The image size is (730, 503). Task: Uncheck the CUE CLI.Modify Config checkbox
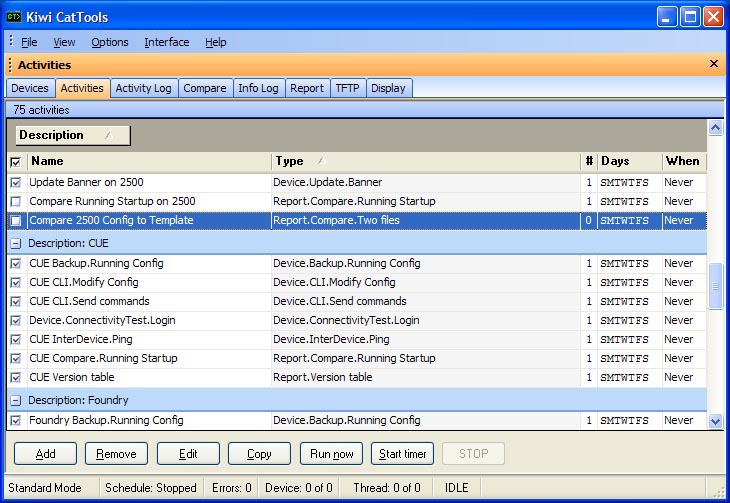(15, 283)
